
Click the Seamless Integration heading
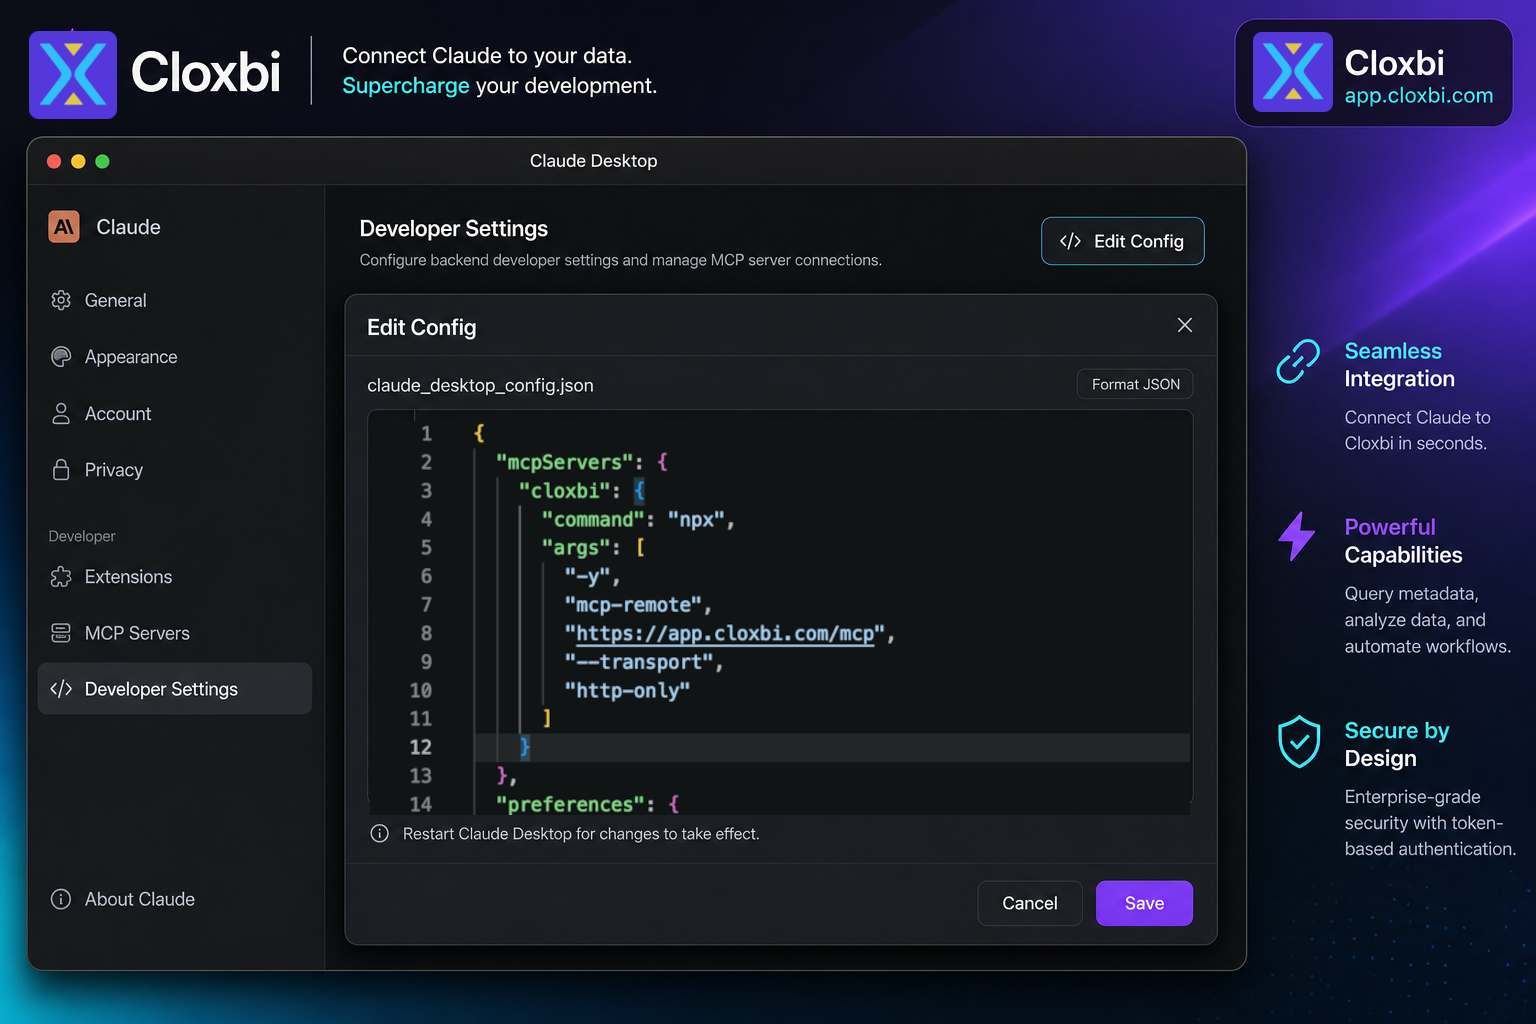click(1399, 365)
